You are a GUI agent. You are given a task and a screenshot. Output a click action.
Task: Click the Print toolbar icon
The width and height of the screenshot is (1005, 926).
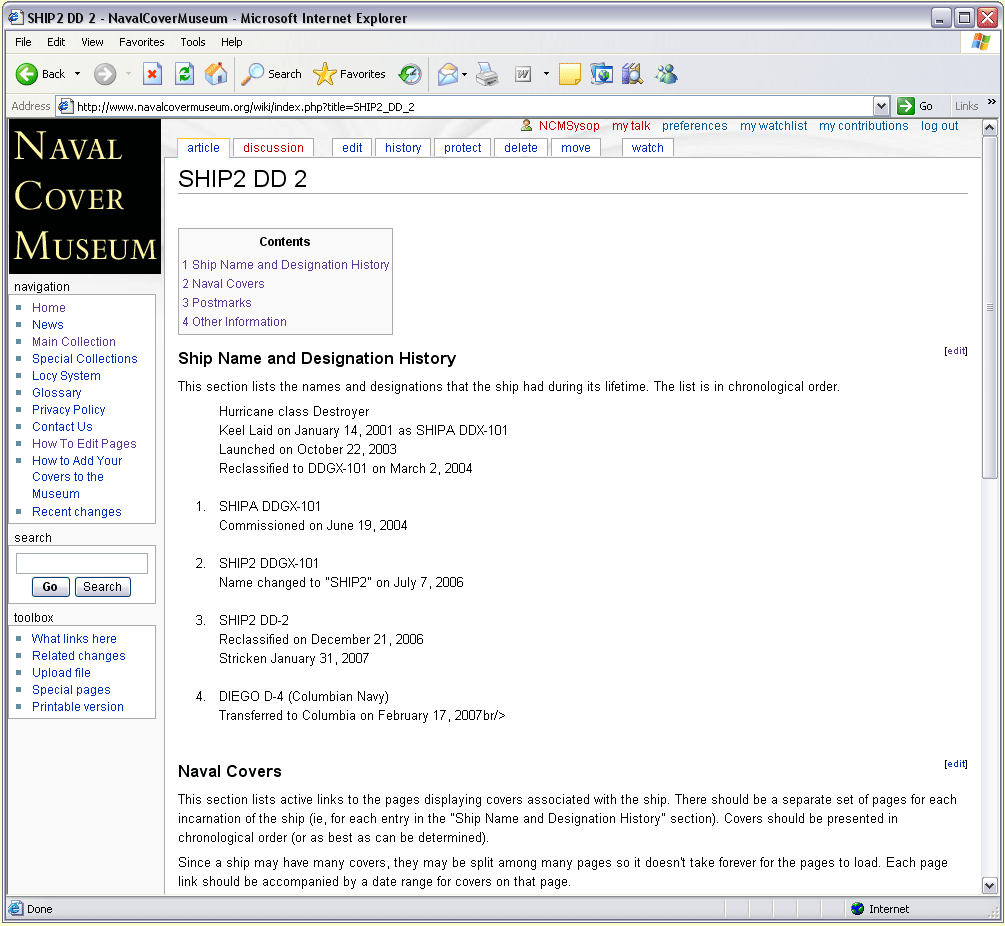[487, 74]
